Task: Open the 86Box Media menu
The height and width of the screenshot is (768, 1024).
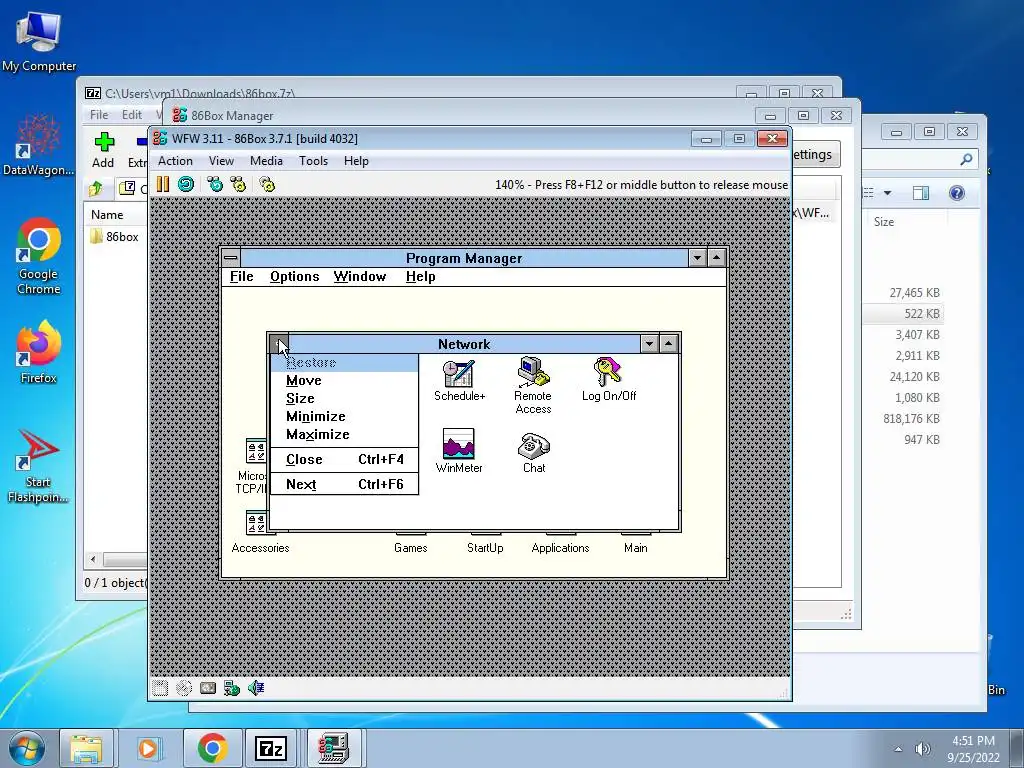Action: point(266,161)
